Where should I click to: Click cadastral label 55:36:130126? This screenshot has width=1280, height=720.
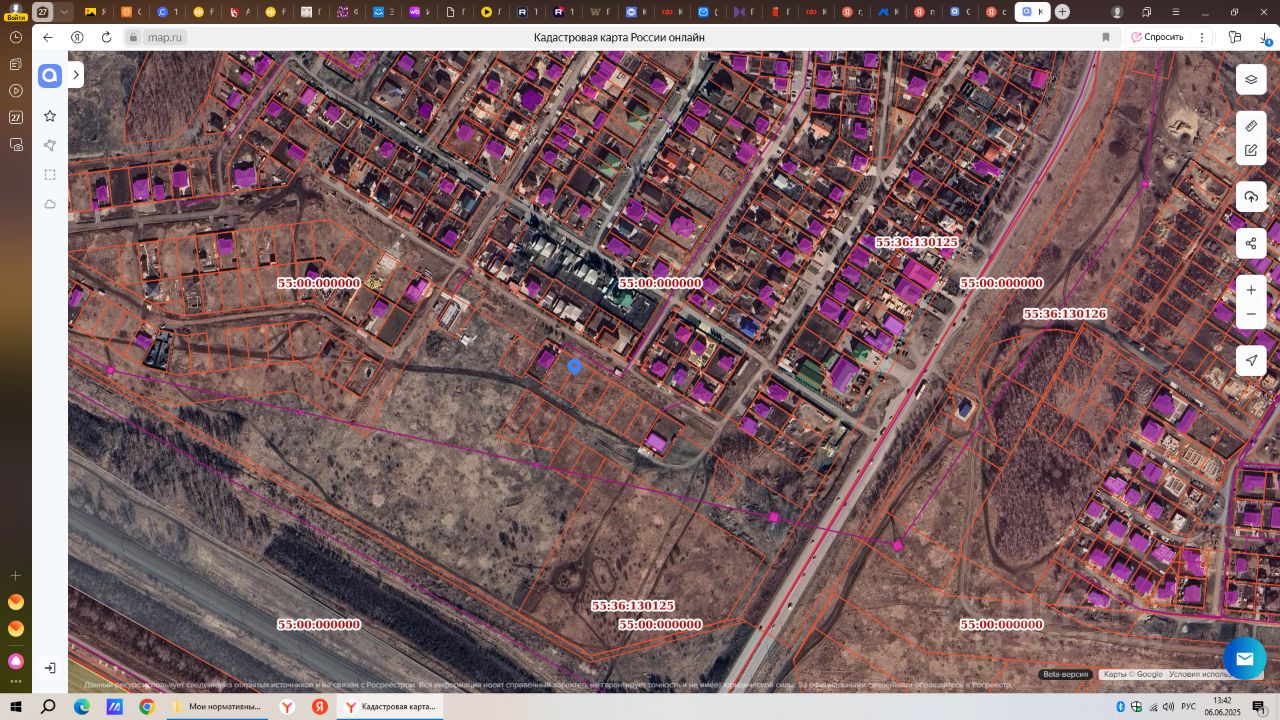1064,314
